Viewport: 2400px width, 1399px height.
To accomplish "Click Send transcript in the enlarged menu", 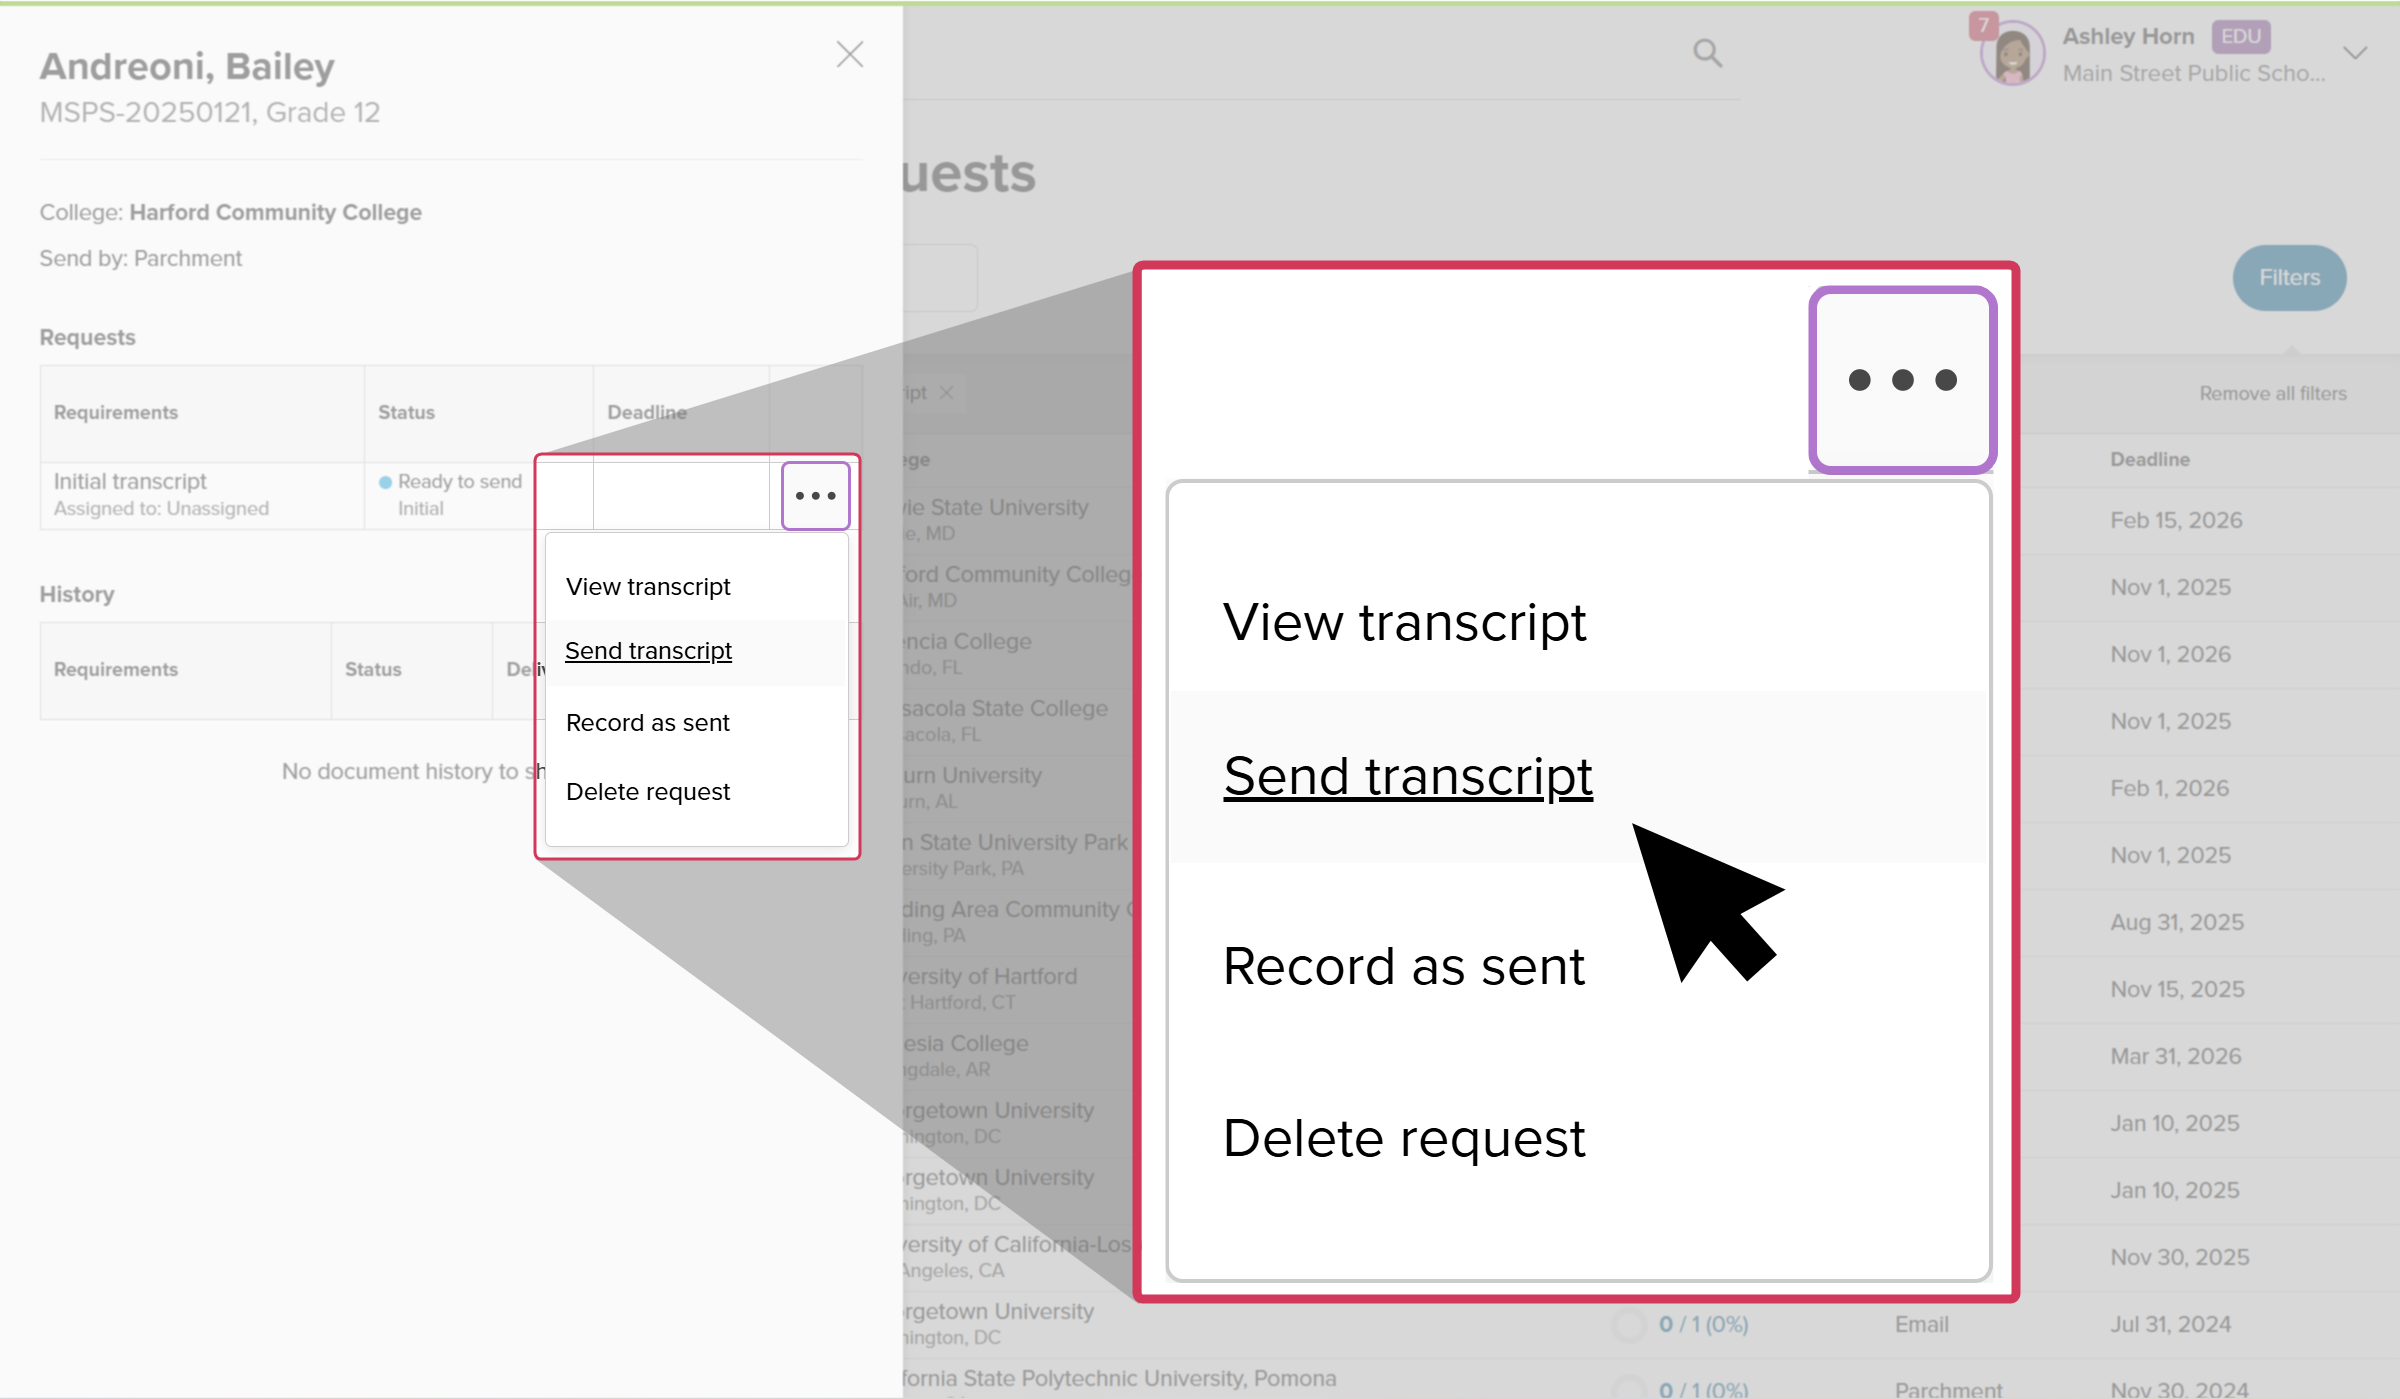I will (1407, 777).
